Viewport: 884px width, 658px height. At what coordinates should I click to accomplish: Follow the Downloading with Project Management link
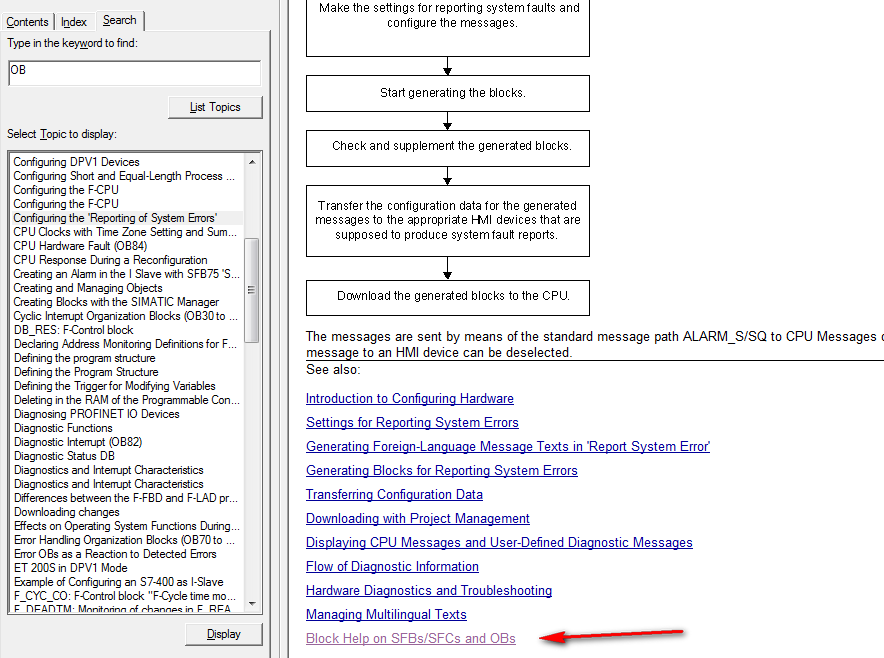[x=418, y=518]
